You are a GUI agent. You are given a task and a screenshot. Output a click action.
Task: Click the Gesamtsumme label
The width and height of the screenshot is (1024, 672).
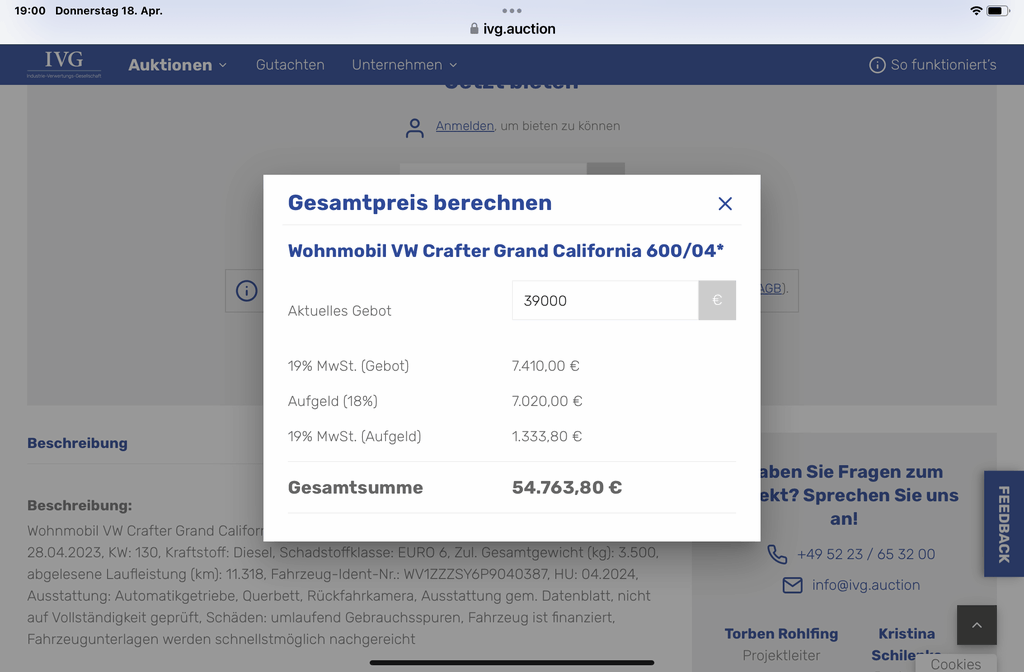point(355,488)
